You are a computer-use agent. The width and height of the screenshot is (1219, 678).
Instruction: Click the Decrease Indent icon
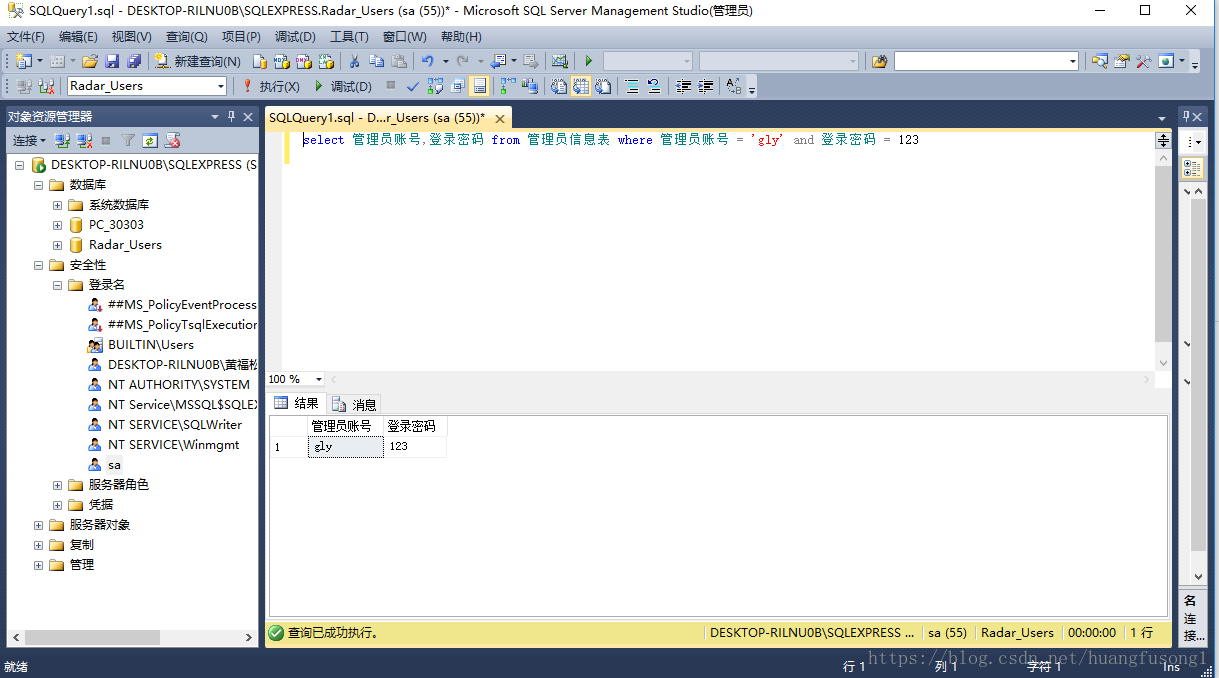pos(684,86)
